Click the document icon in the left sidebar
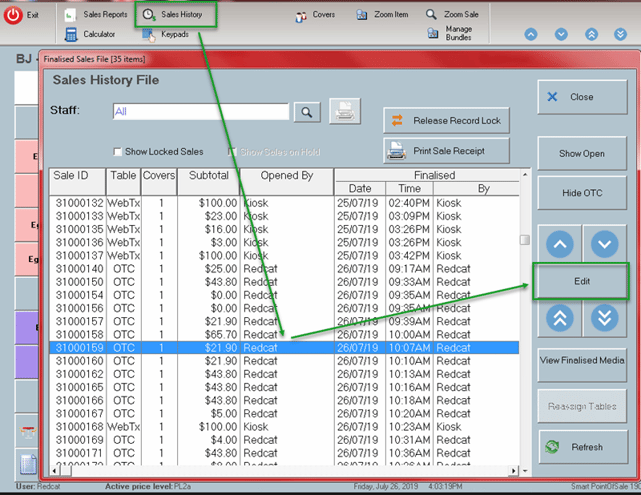This screenshot has height=495, width=641. coord(28,465)
